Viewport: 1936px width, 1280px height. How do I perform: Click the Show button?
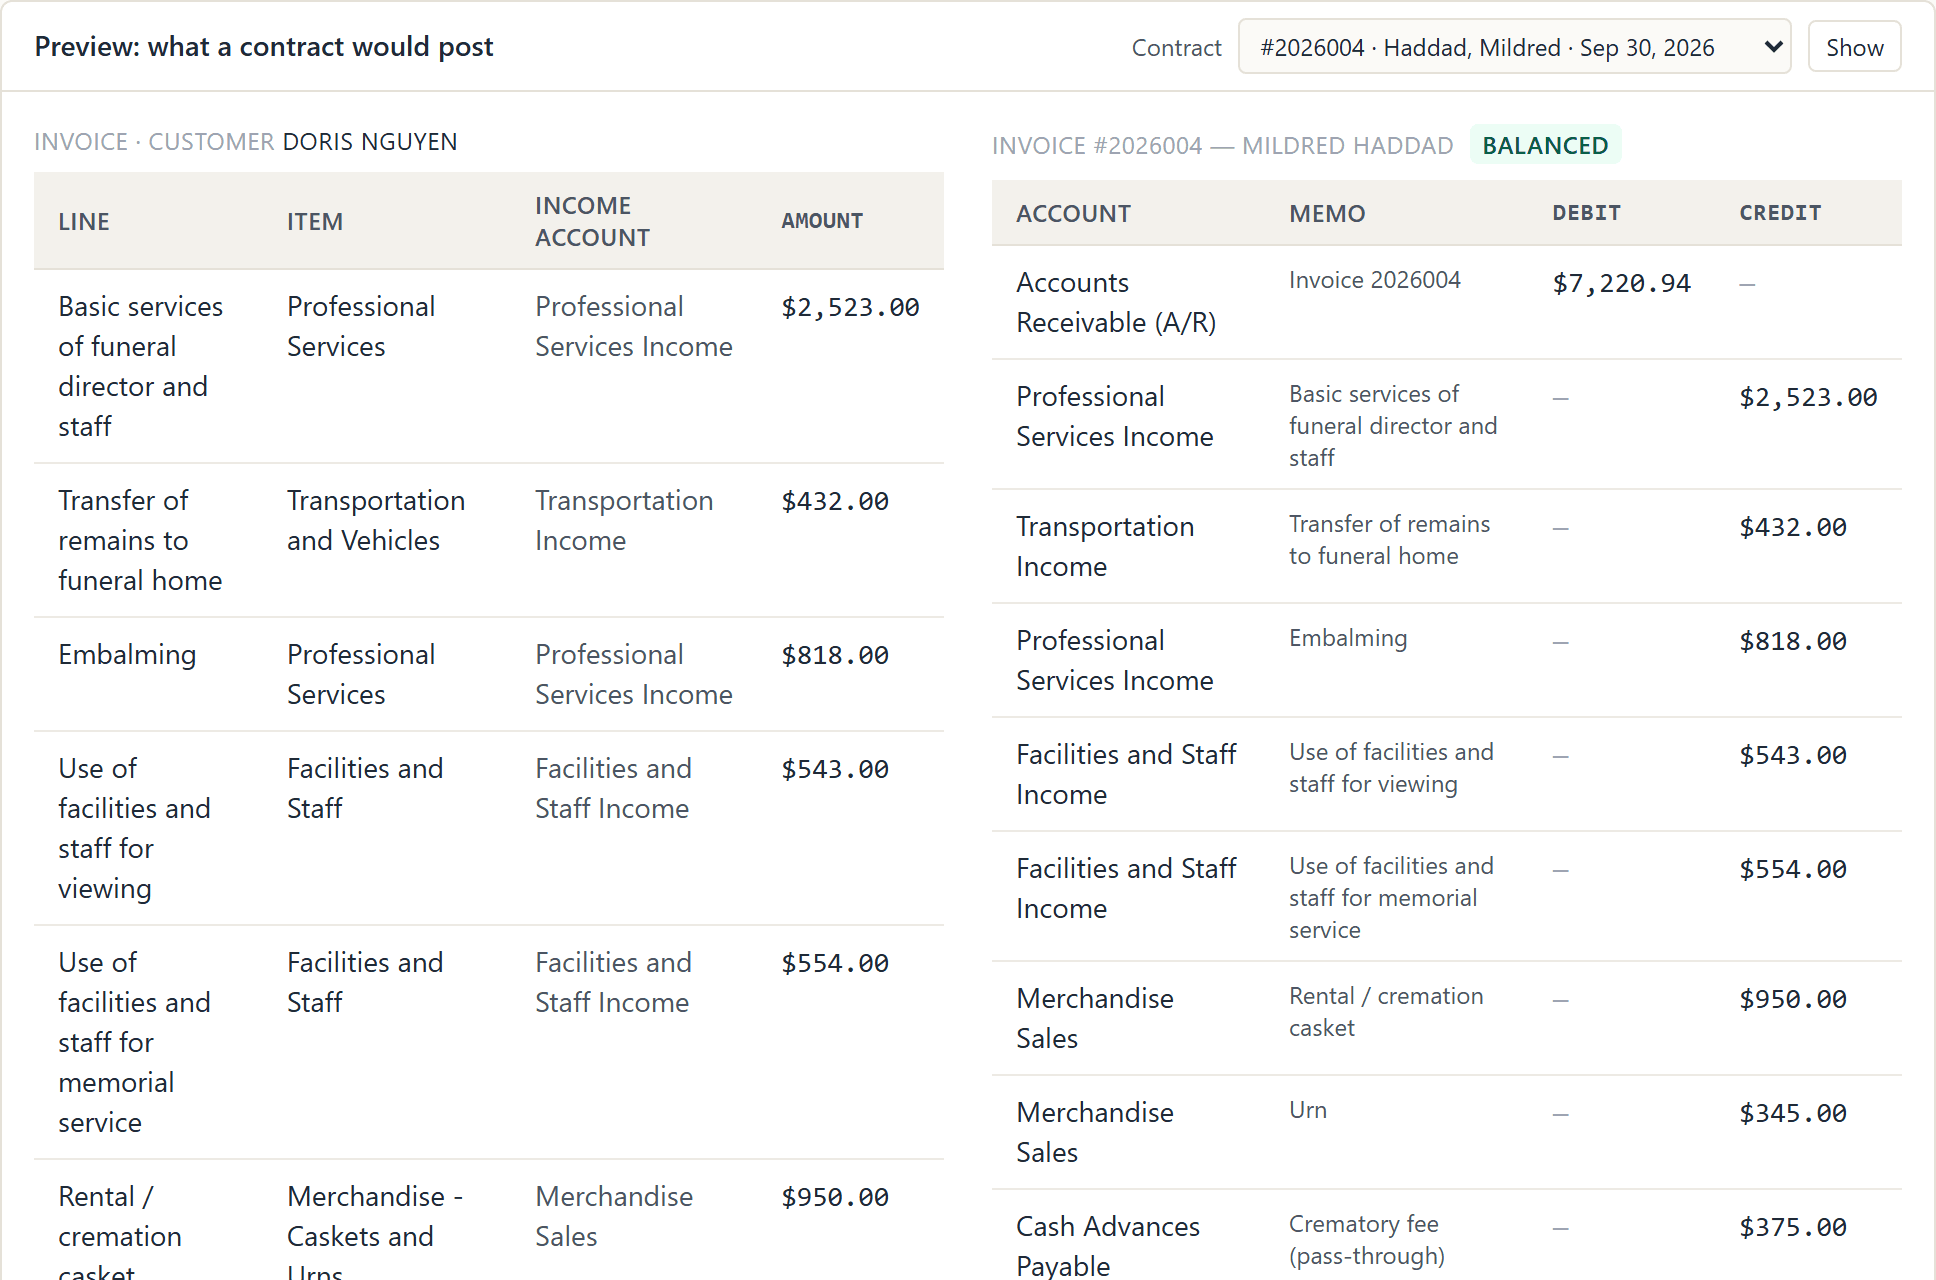point(1854,47)
